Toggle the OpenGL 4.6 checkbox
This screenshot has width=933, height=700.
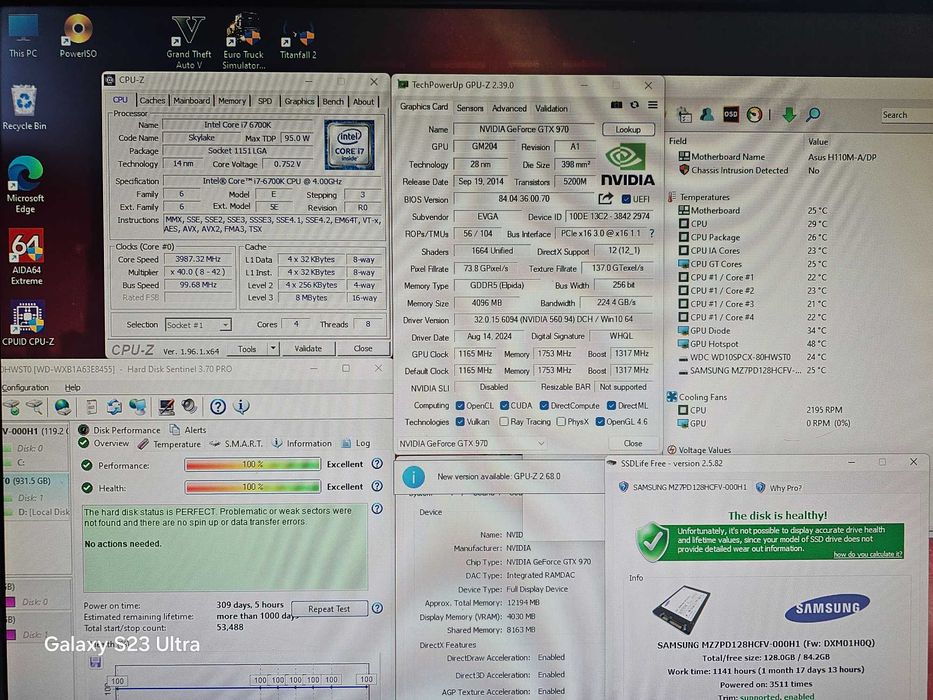point(600,422)
